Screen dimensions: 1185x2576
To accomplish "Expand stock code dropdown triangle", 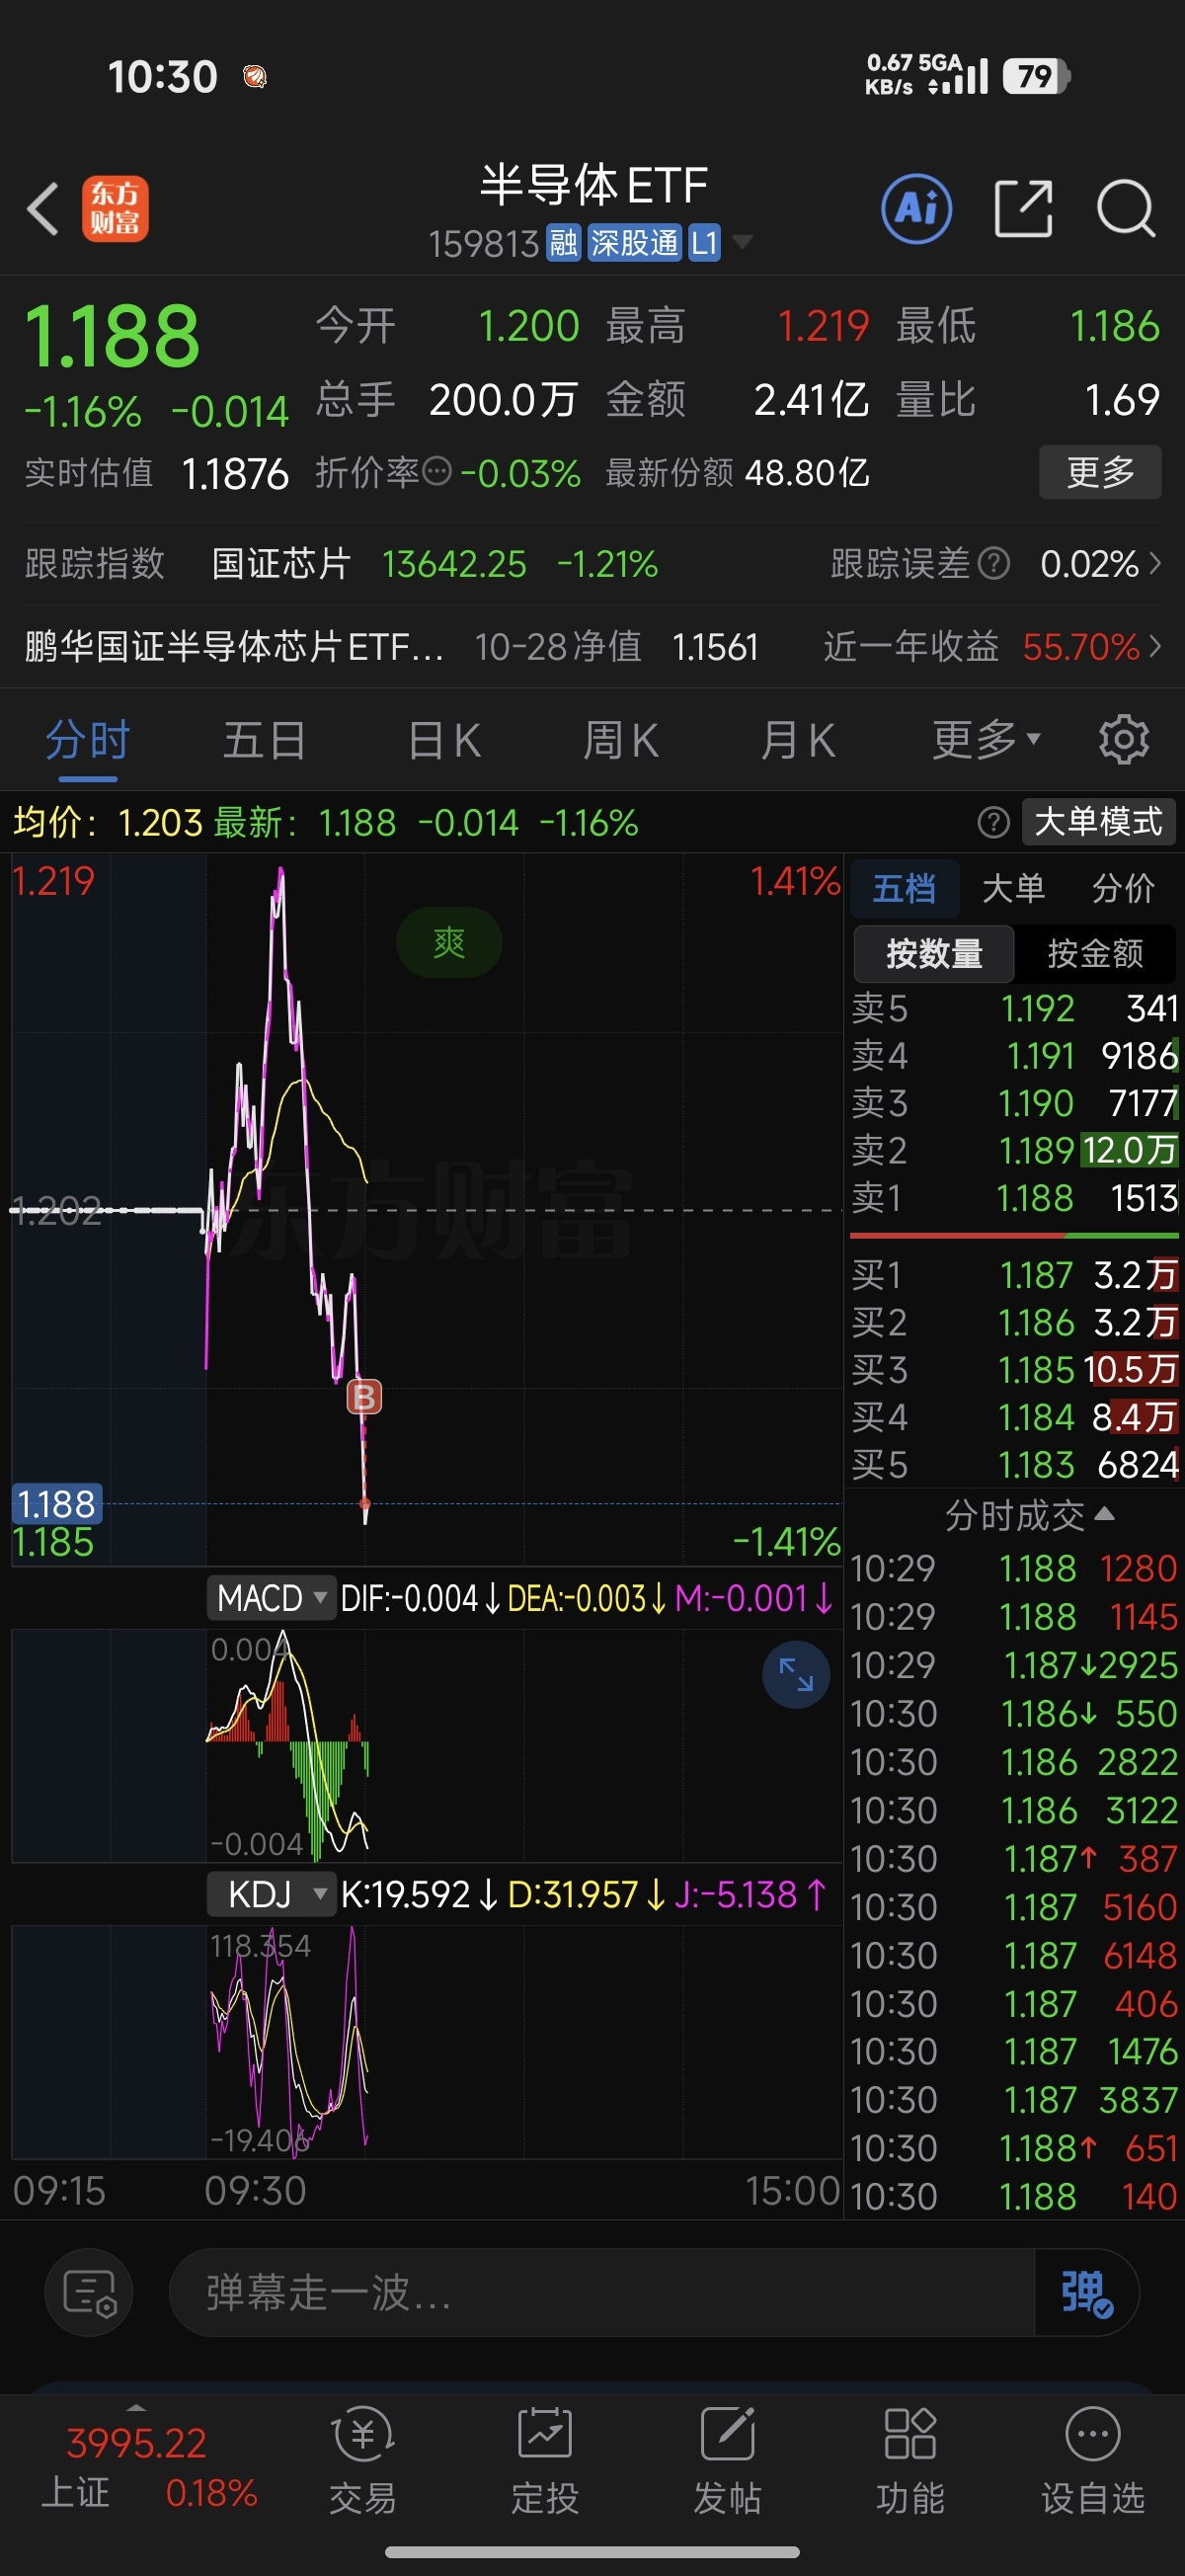I will (x=742, y=241).
